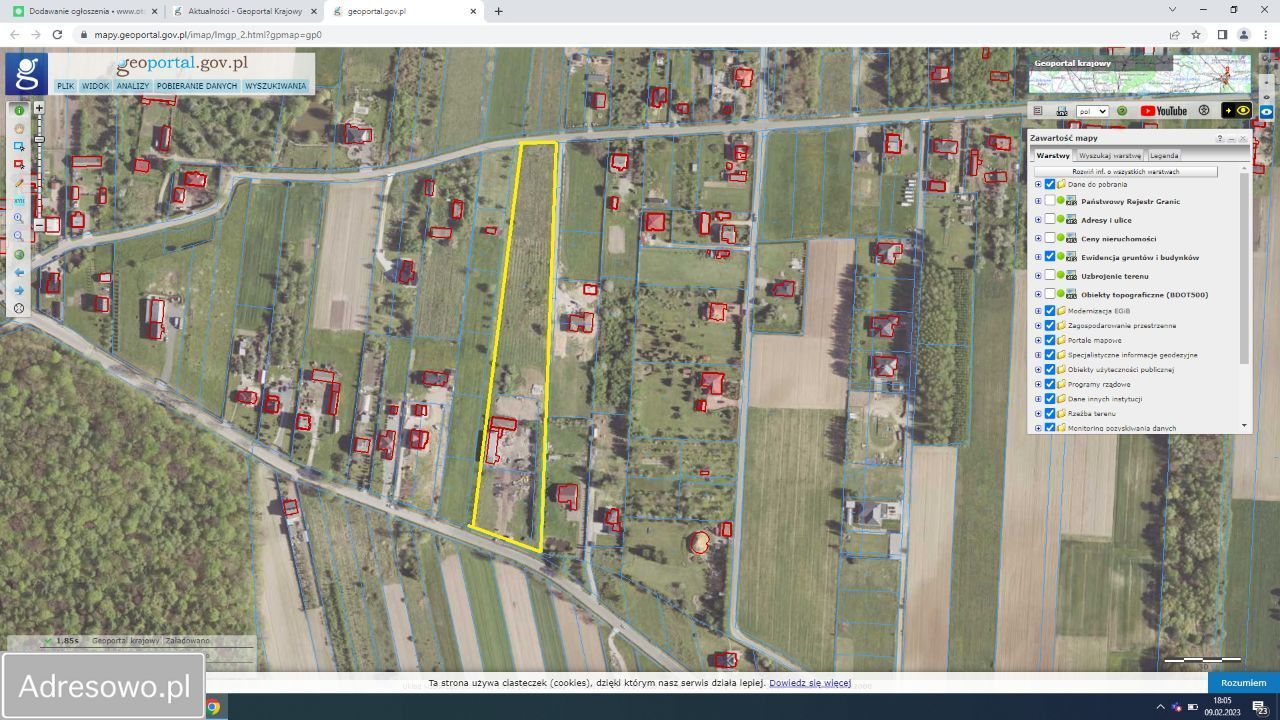1280x720 pixels.
Task: Expand the Zagospodarowanie przestrzenne group
Action: click(x=1038, y=325)
